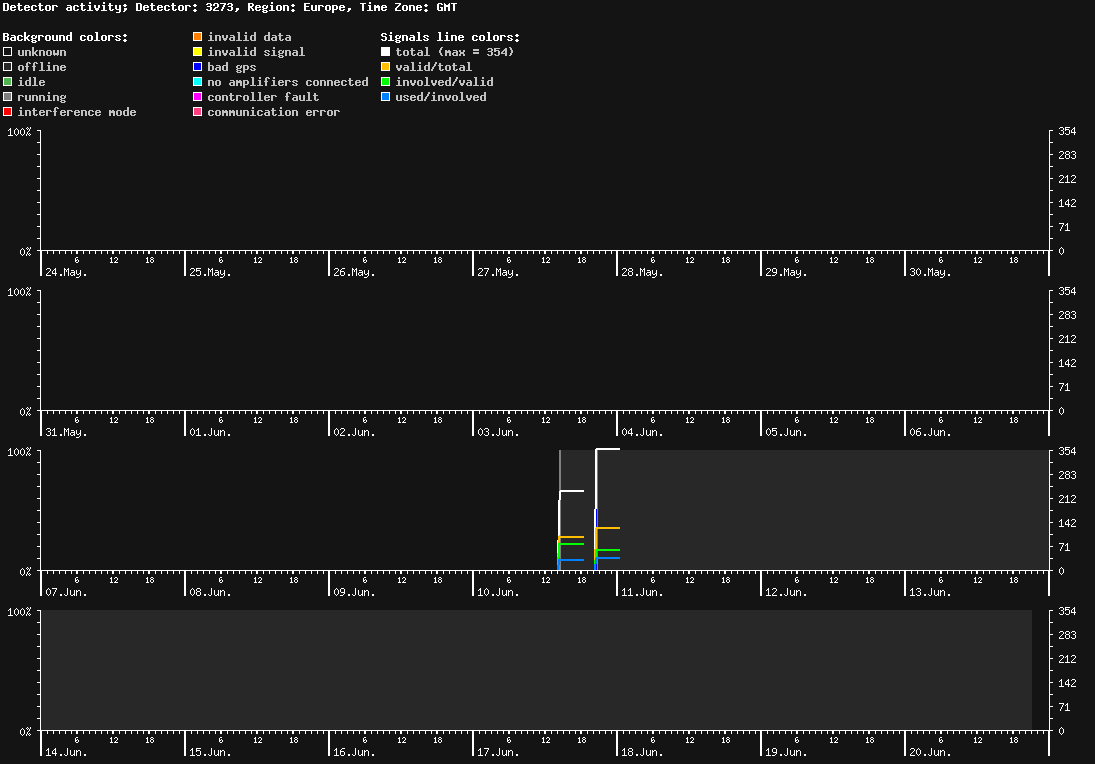Screen dimensions: 1095x764
Task: Click the orange invalid data swatch
Action: pos(198,37)
